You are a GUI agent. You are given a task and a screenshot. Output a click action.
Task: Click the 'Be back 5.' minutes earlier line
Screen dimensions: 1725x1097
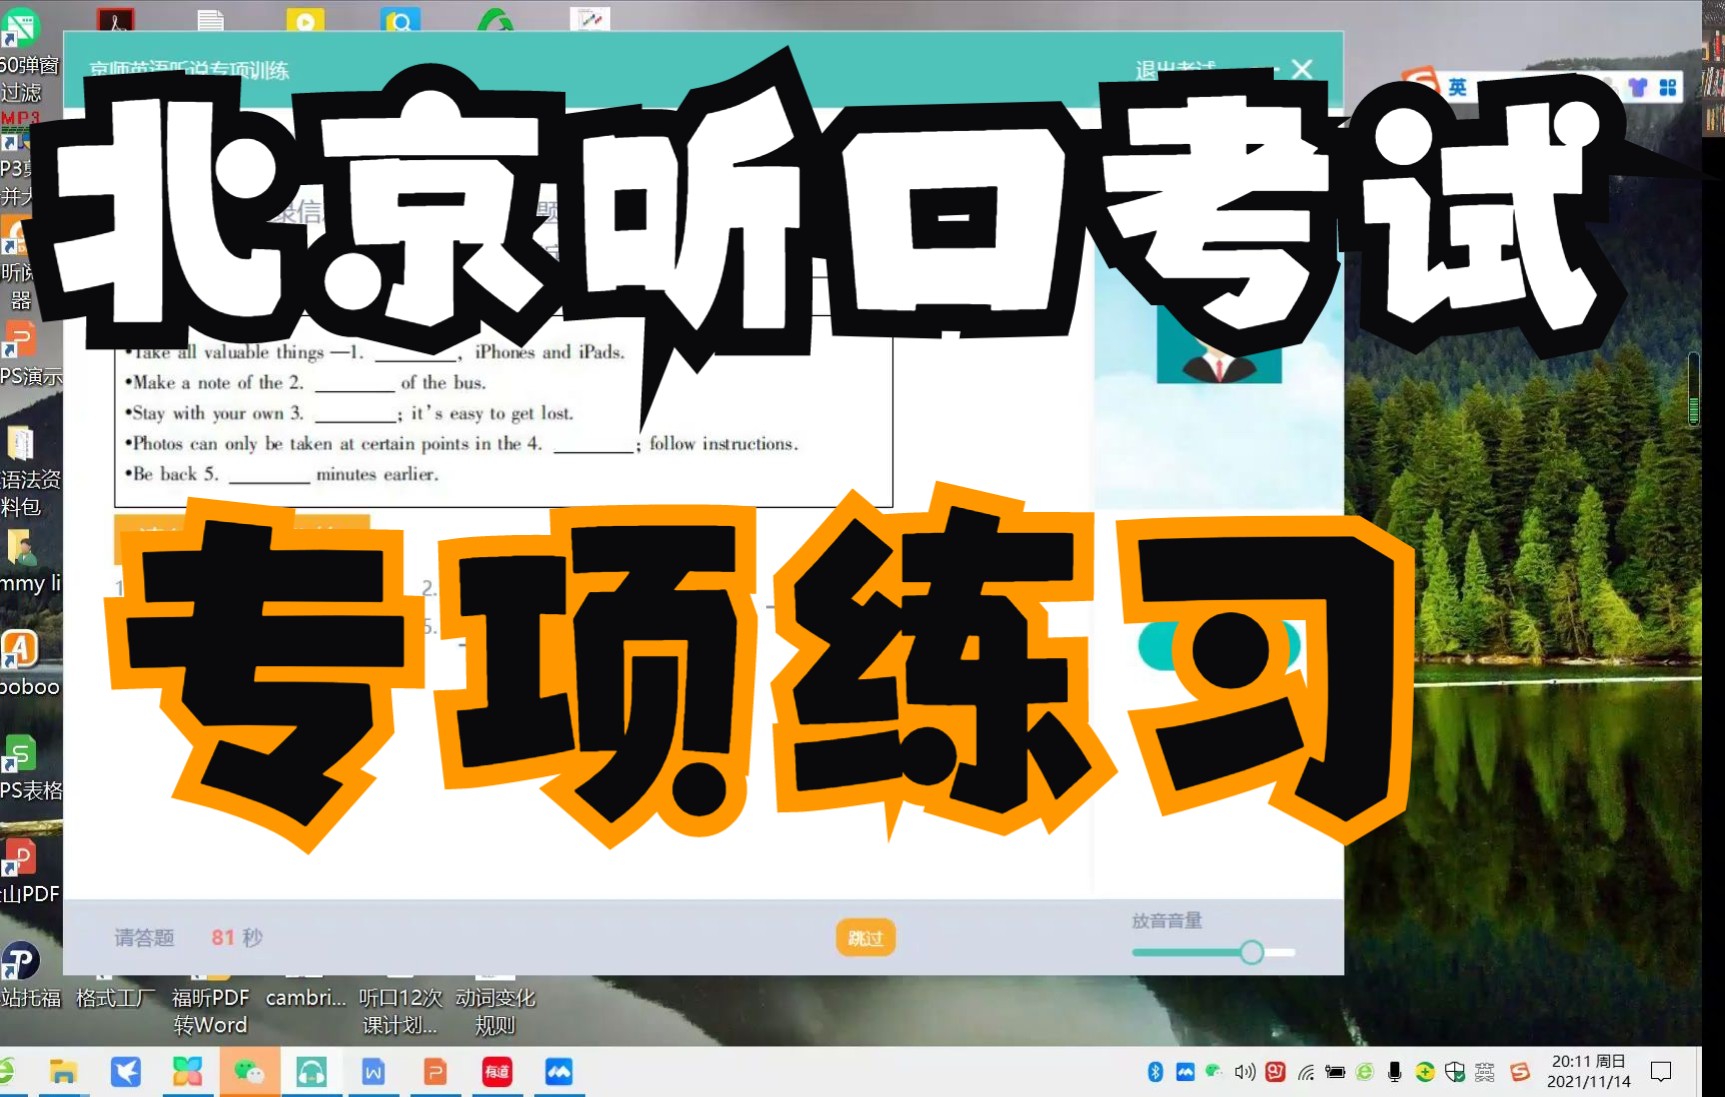(281, 475)
